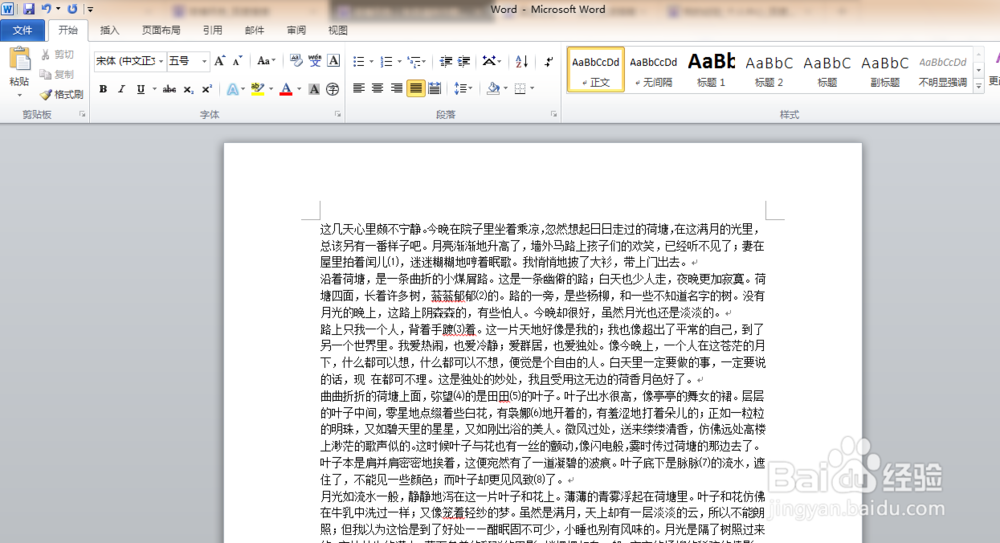The width and height of the screenshot is (1000, 543).
Task: Open the underline style dropdown arrow
Action: click(x=154, y=89)
